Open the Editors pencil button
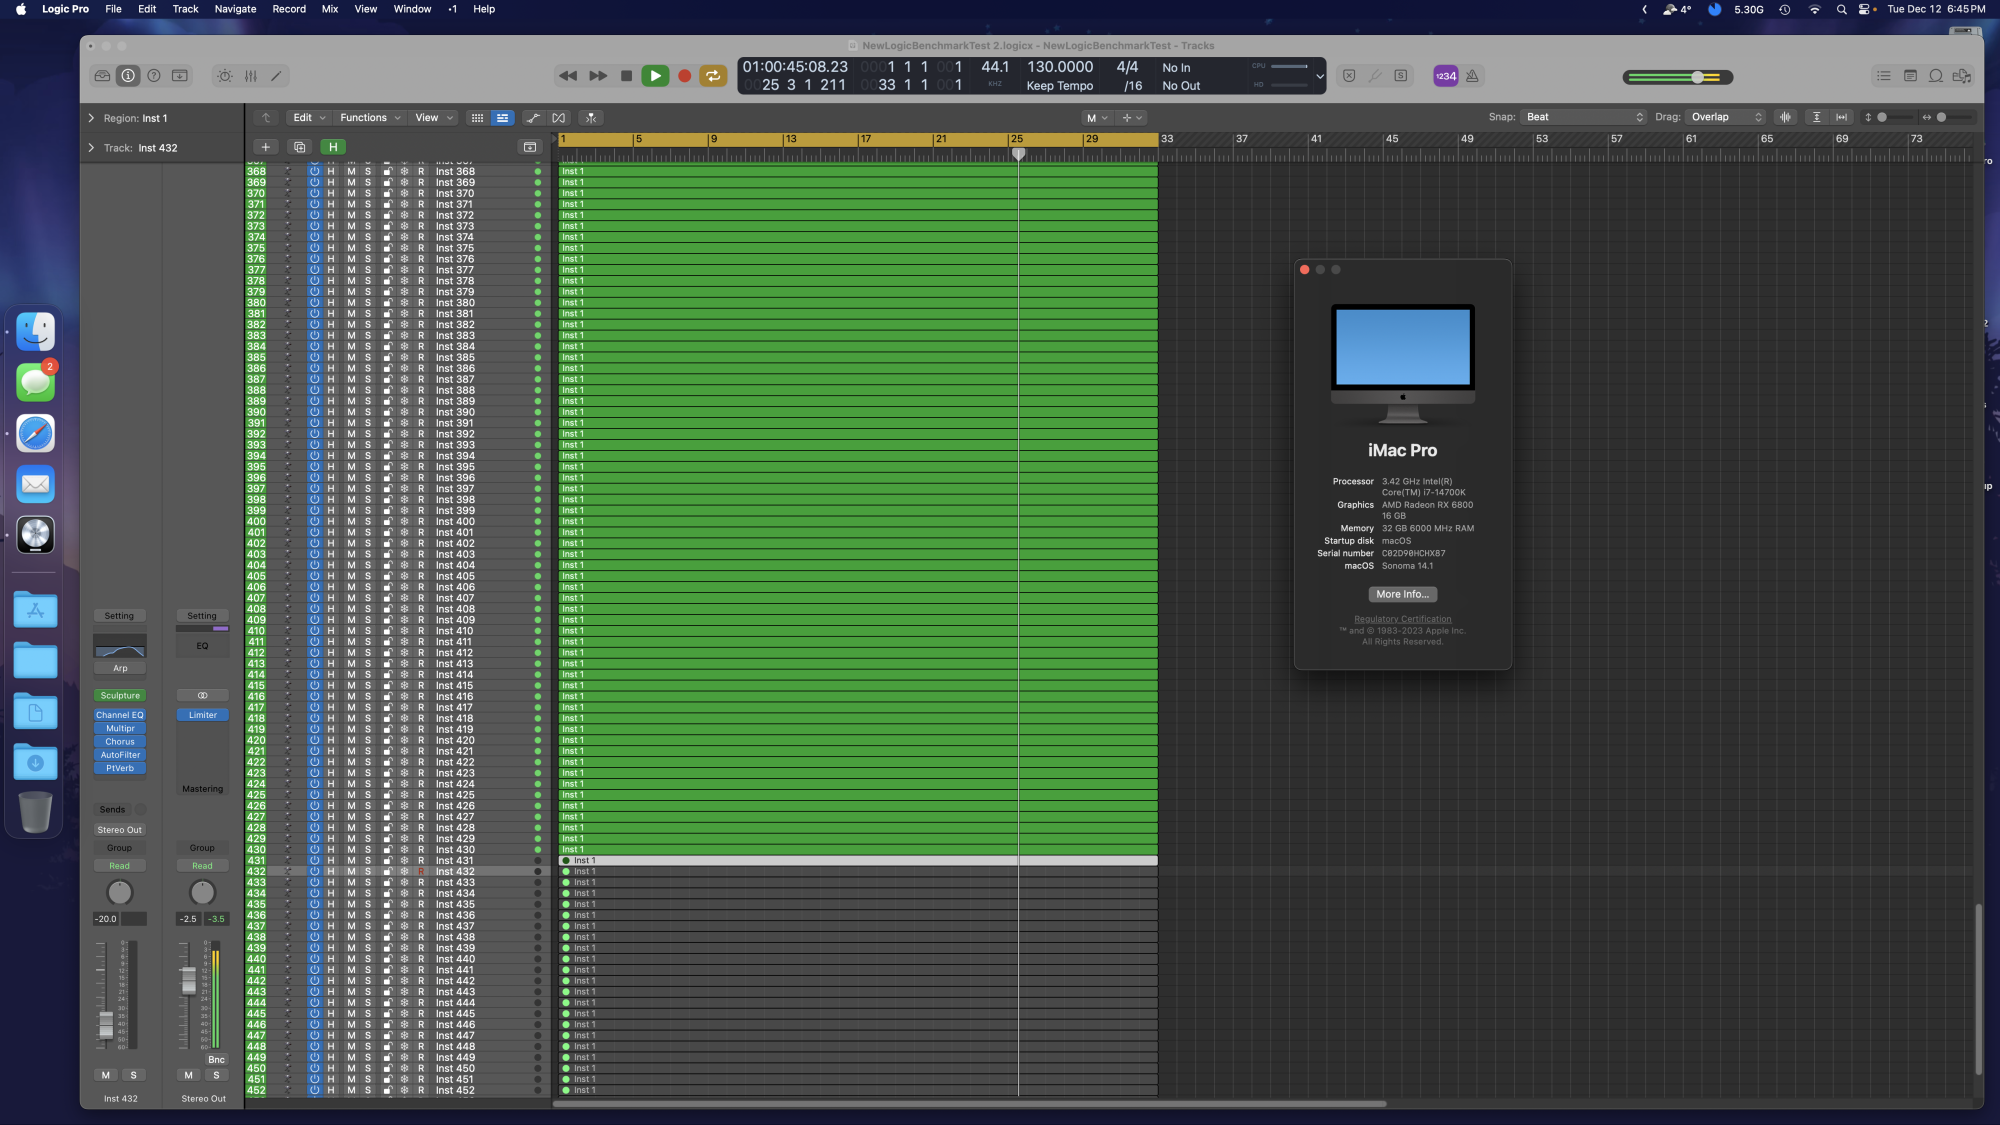 [x=277, y=76]
